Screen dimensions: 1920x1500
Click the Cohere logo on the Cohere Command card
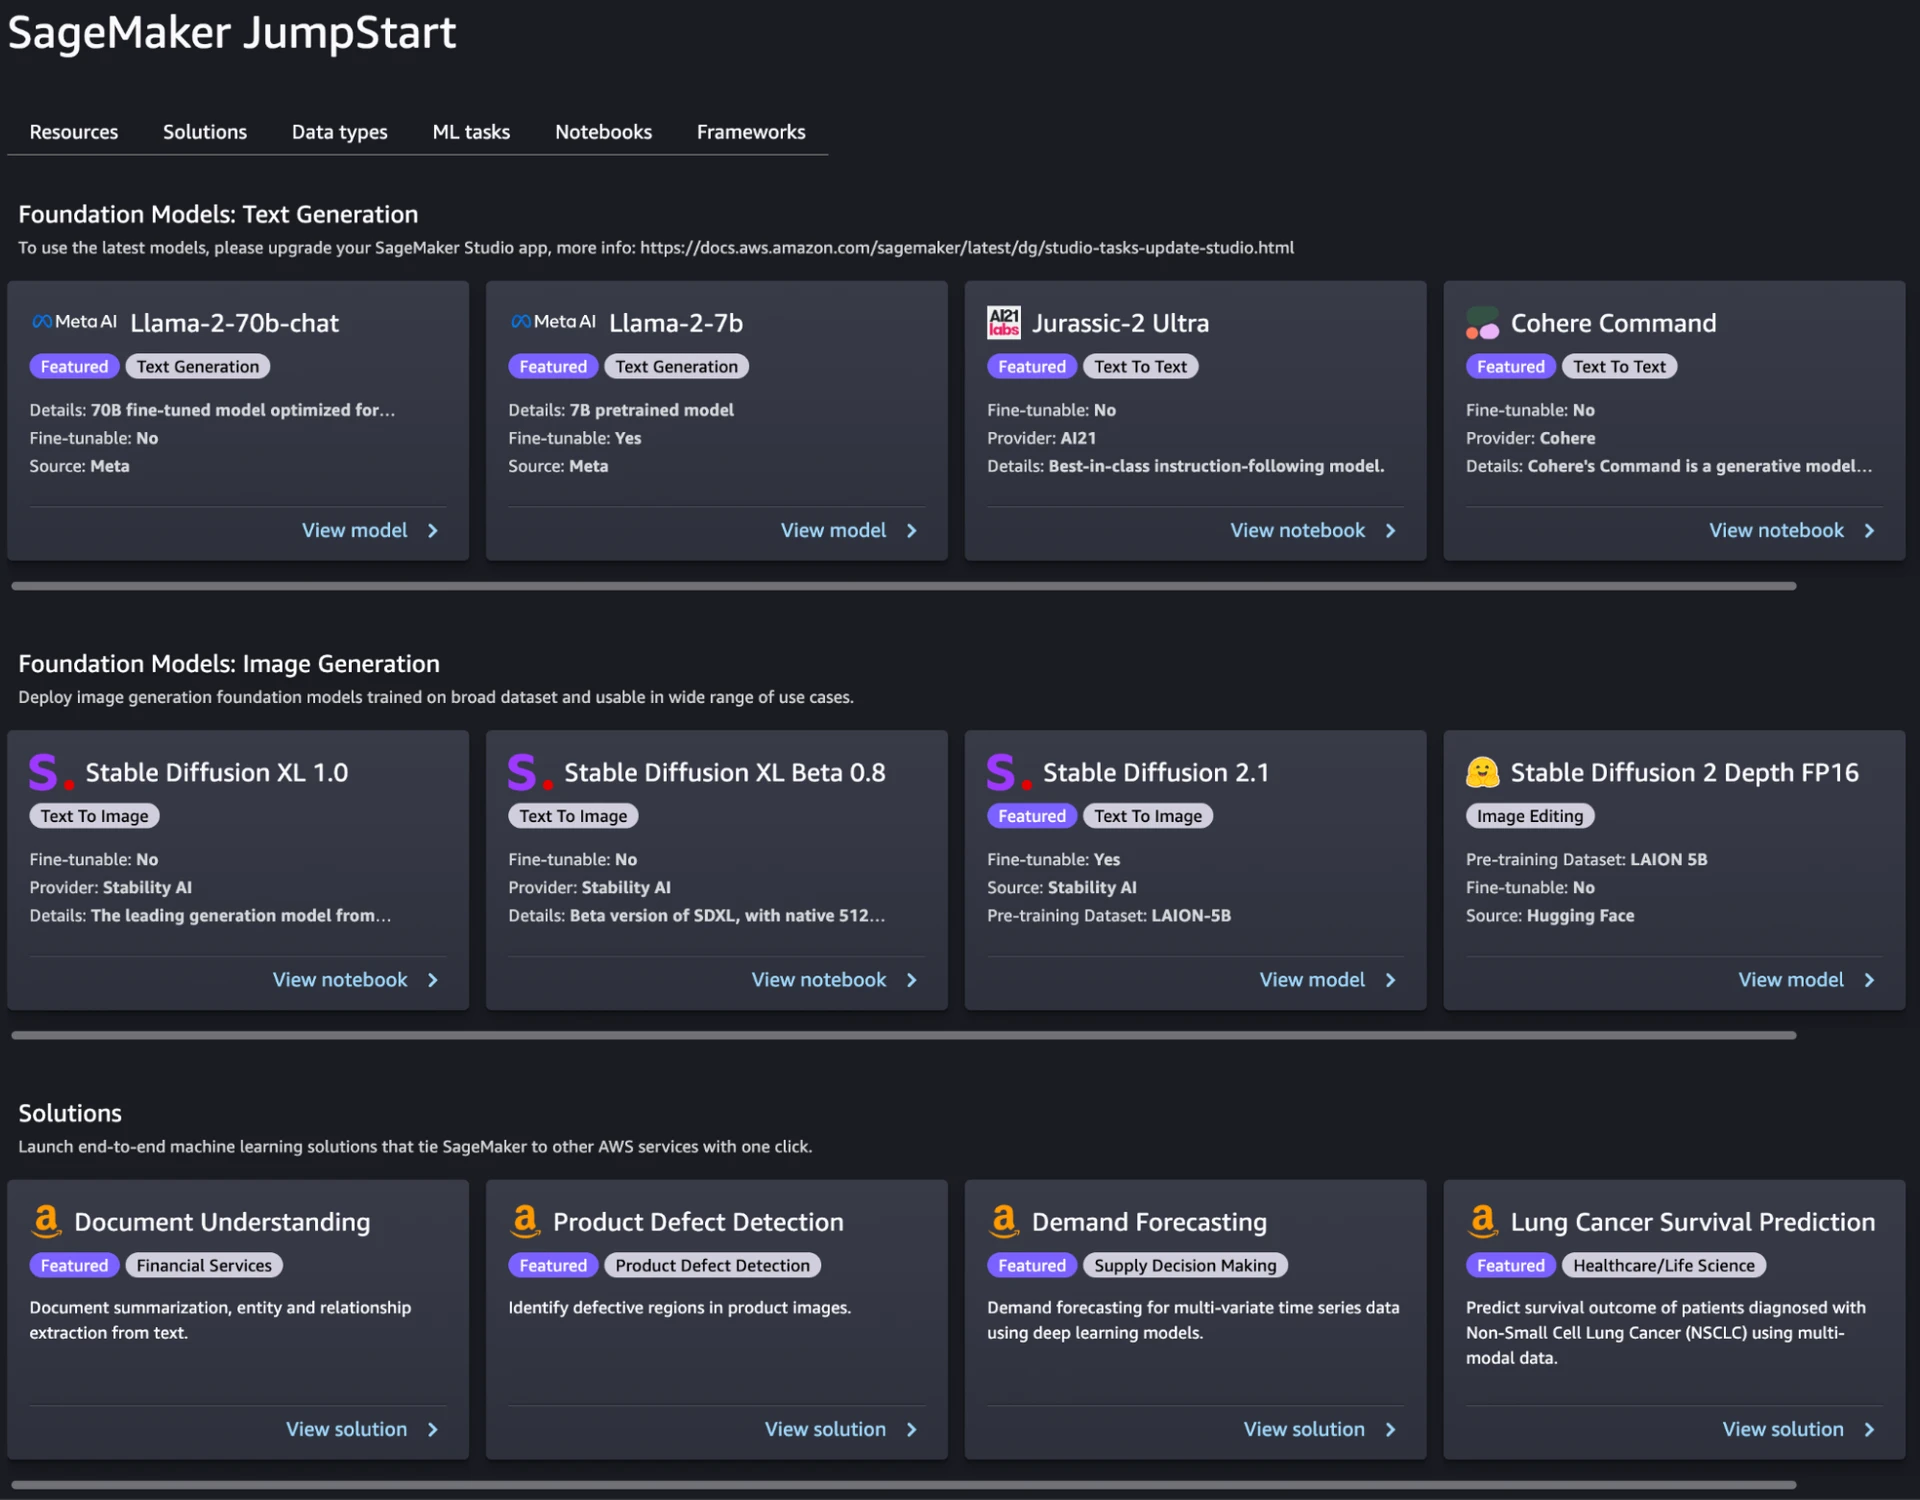click(x=1482, y=323)
